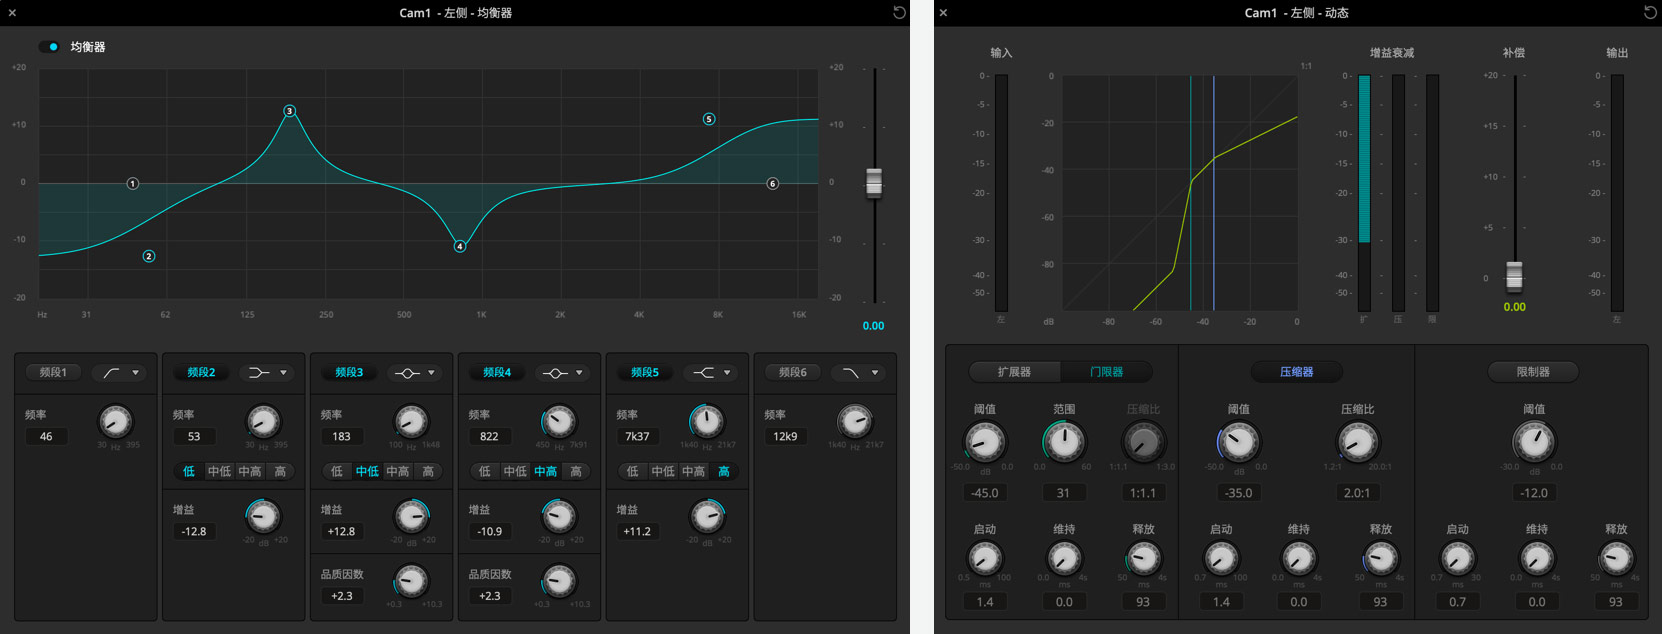Open the 频段3 filter type dropdown
This screenshot has width=1662, height=634.
tap(416, 373)
